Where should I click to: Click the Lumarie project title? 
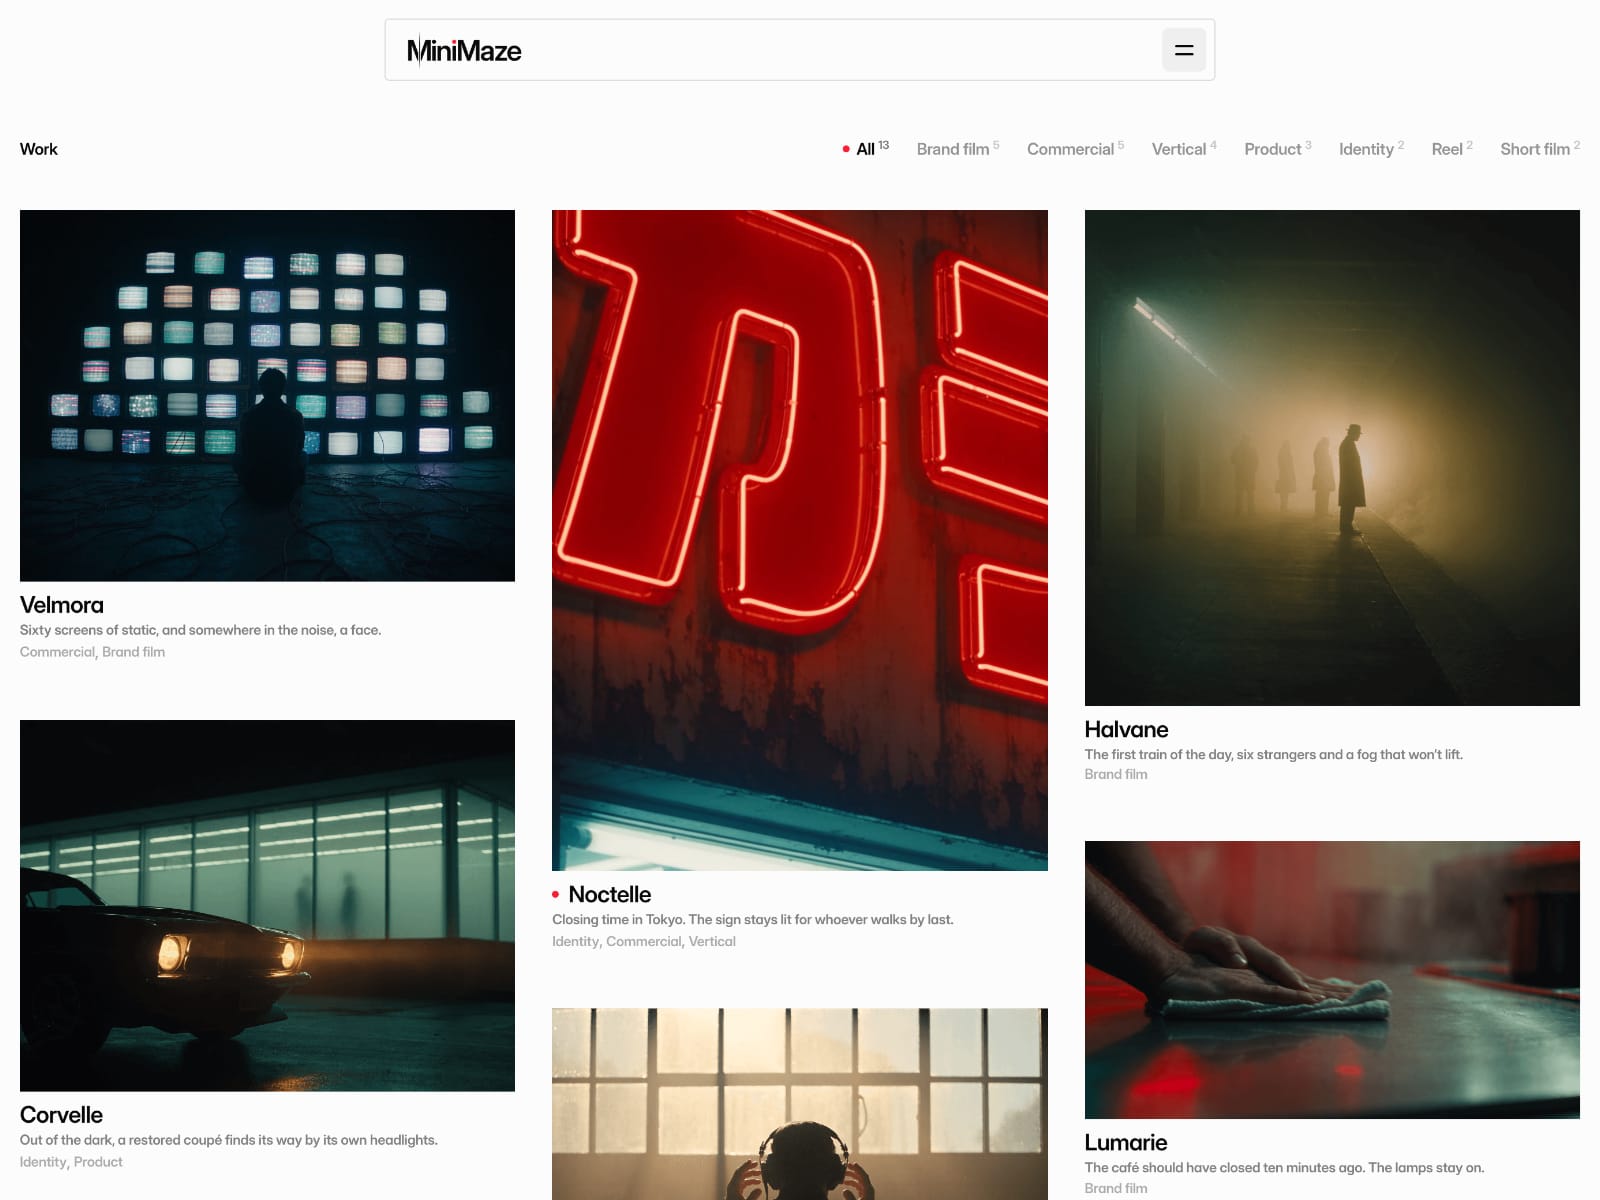(x=1126, y=1143)
